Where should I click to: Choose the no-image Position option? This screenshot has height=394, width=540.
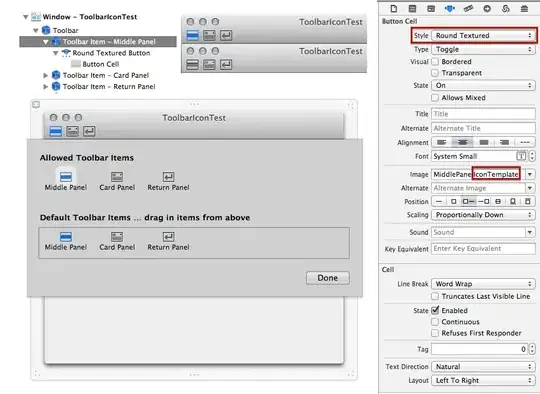[x=439, y=201]
